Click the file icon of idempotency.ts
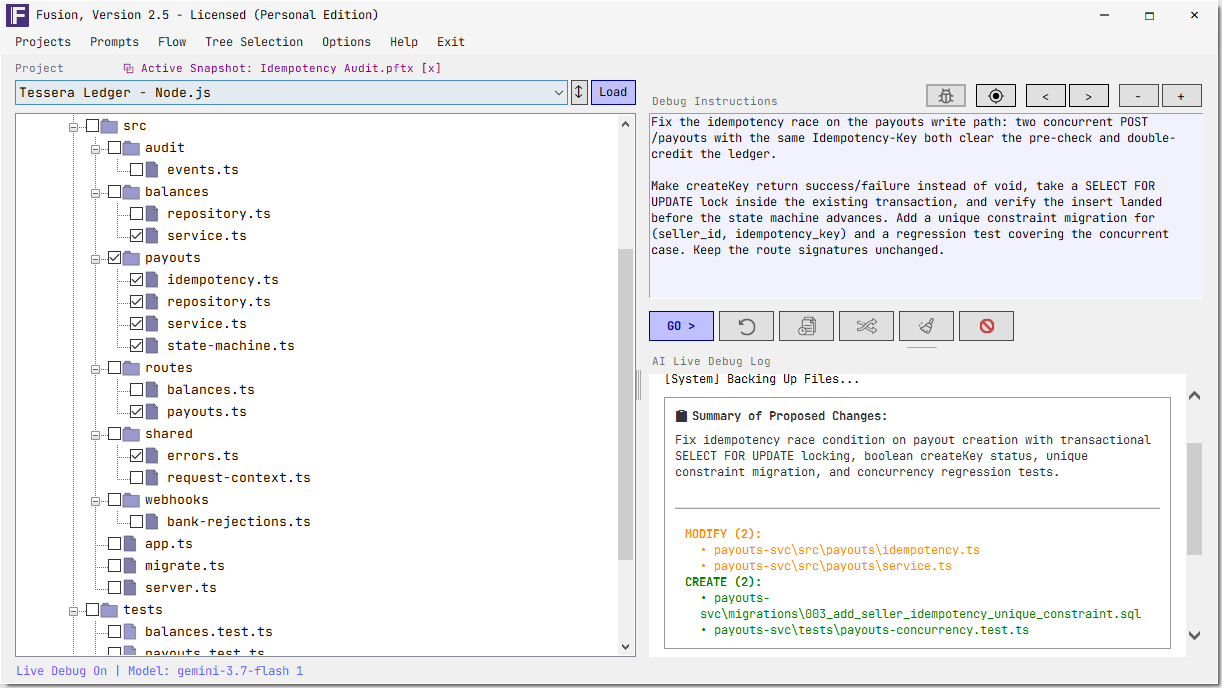Screen dimensions: 1222x688 [152, 280]
